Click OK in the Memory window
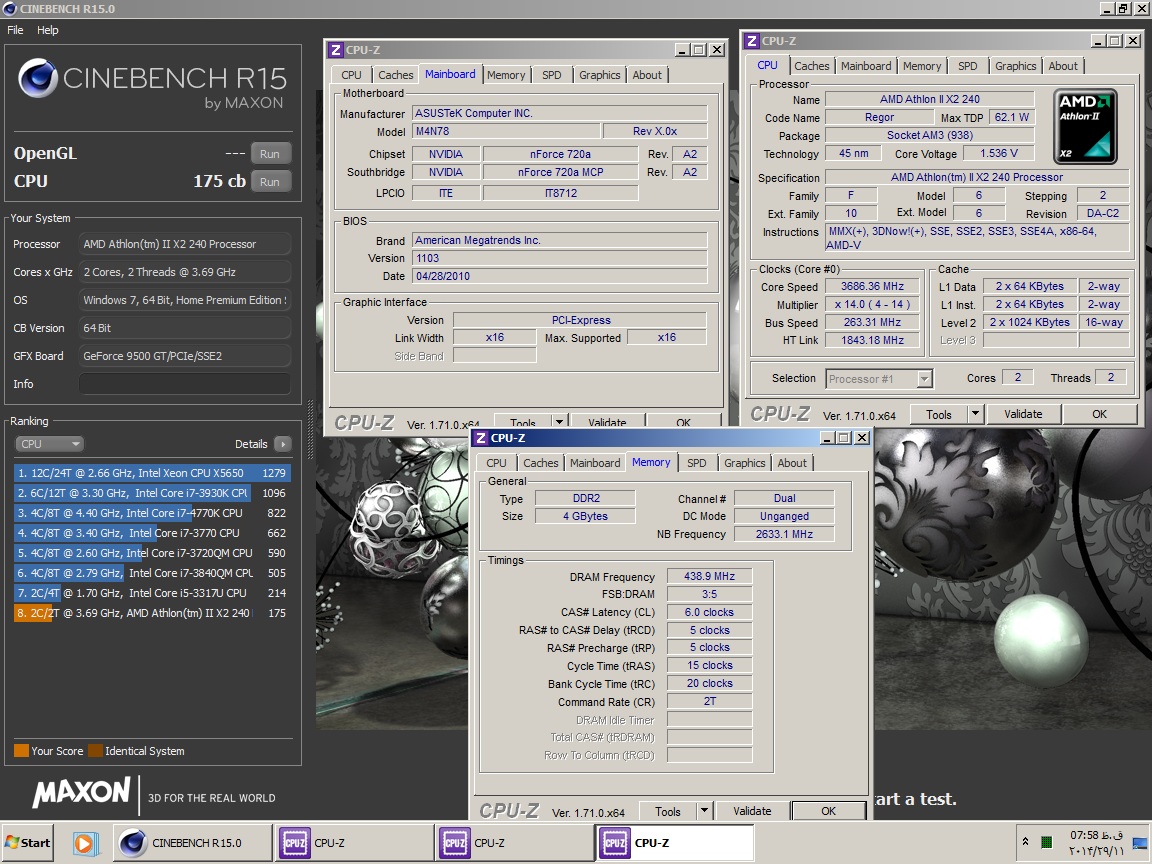 point(828,811)
